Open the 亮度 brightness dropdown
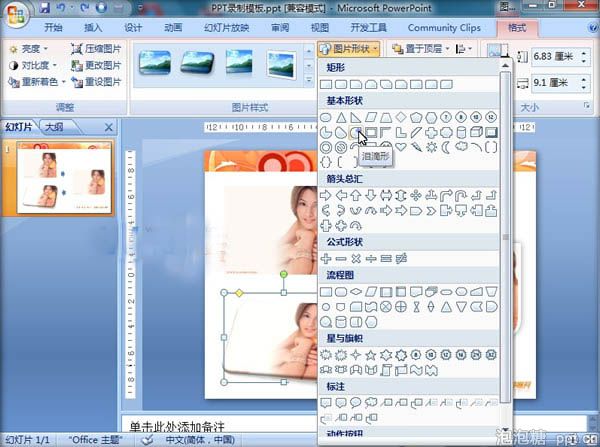The width and height of the screenshot is (600, 447). [29, 49]
